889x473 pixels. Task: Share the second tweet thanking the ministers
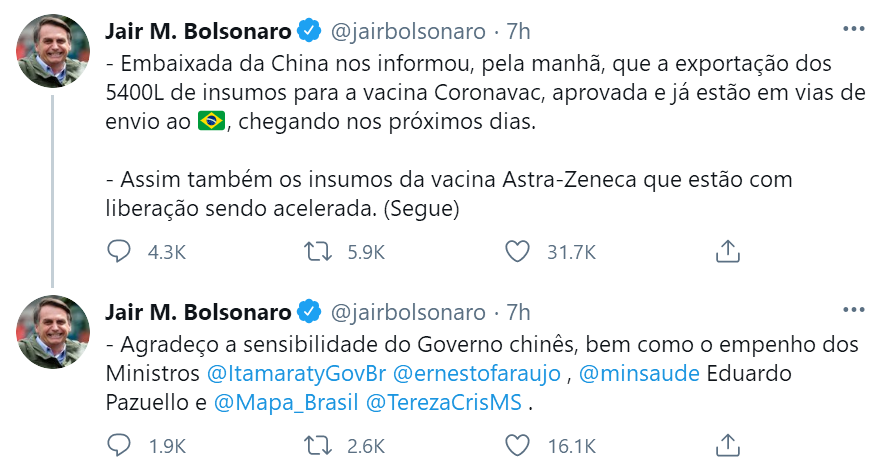(x=728, y=444)
